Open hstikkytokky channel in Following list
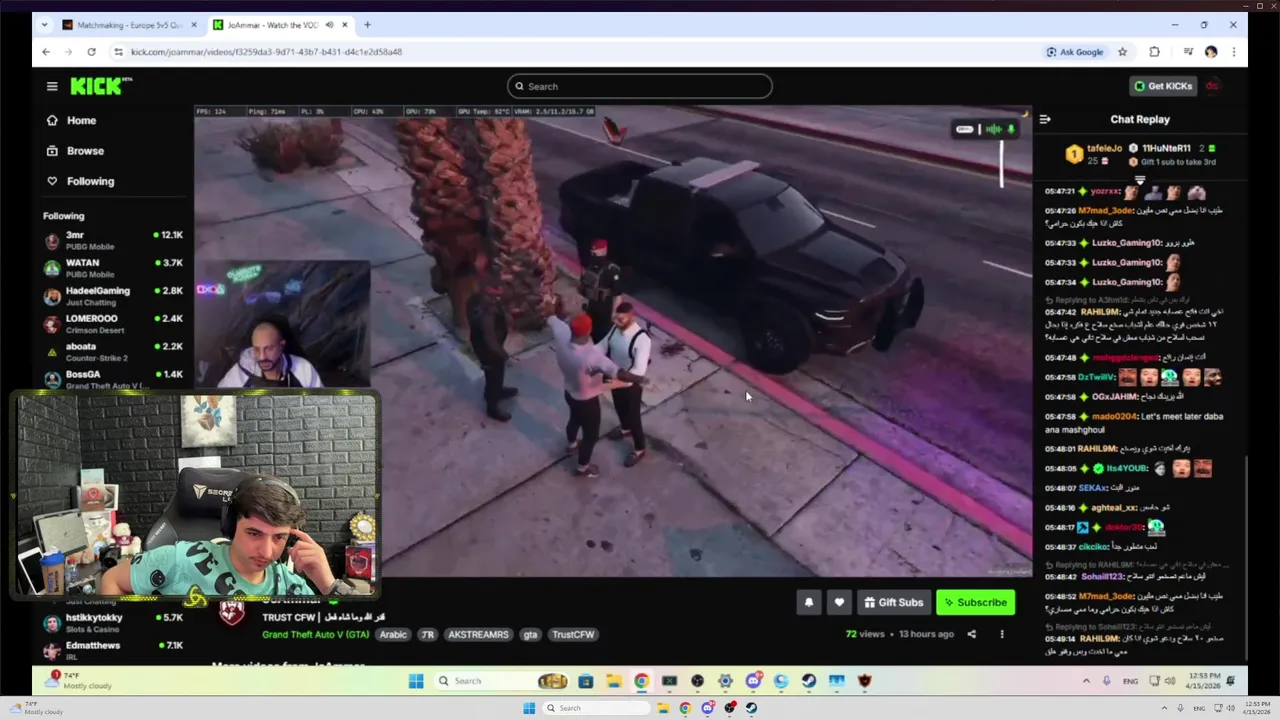Screen dimensions: 1280x720 [x=113, y=622]
